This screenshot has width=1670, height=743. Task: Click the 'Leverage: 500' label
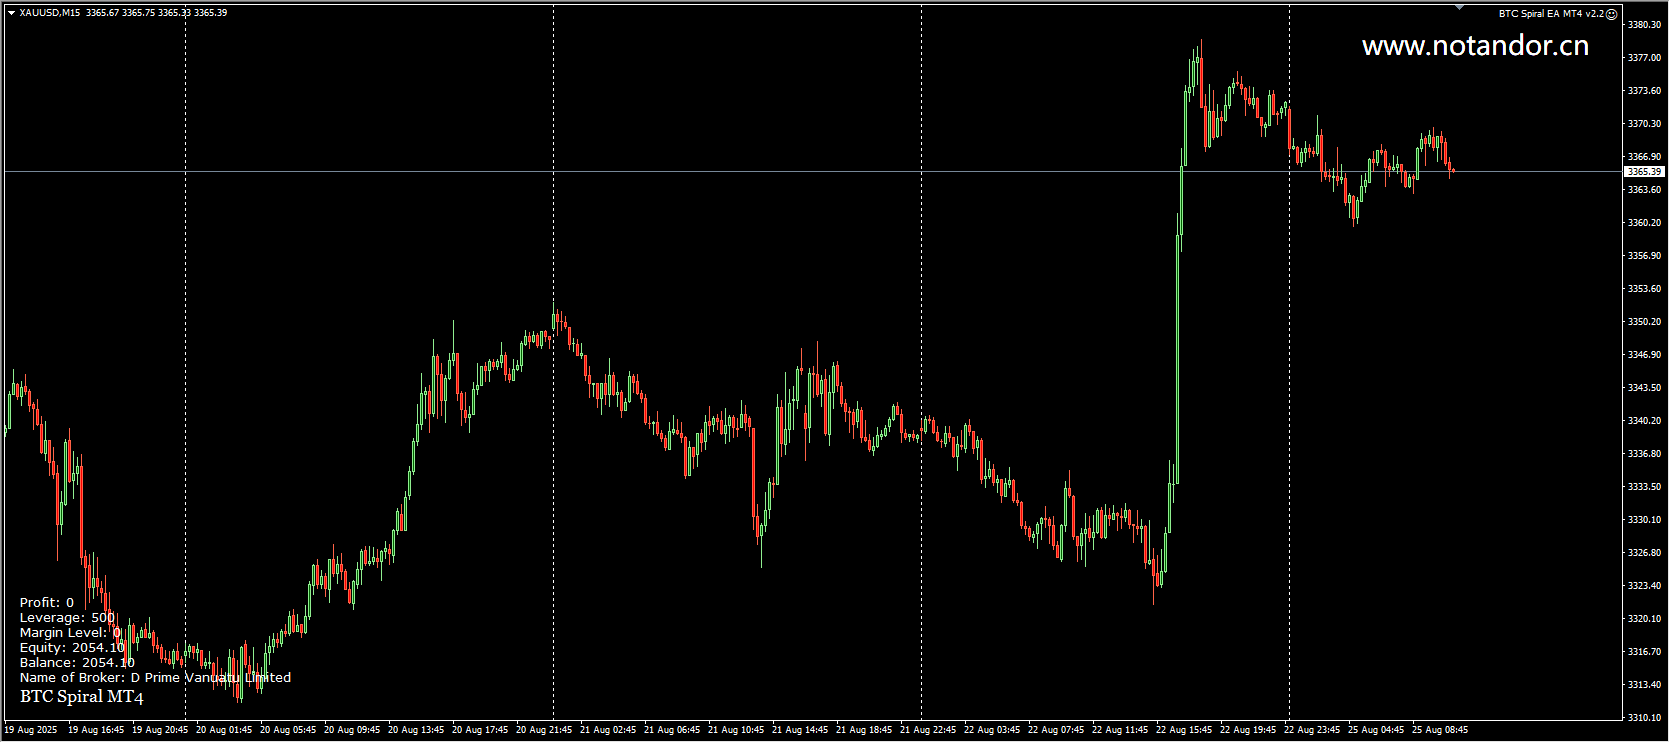click(x=67, y=618)
